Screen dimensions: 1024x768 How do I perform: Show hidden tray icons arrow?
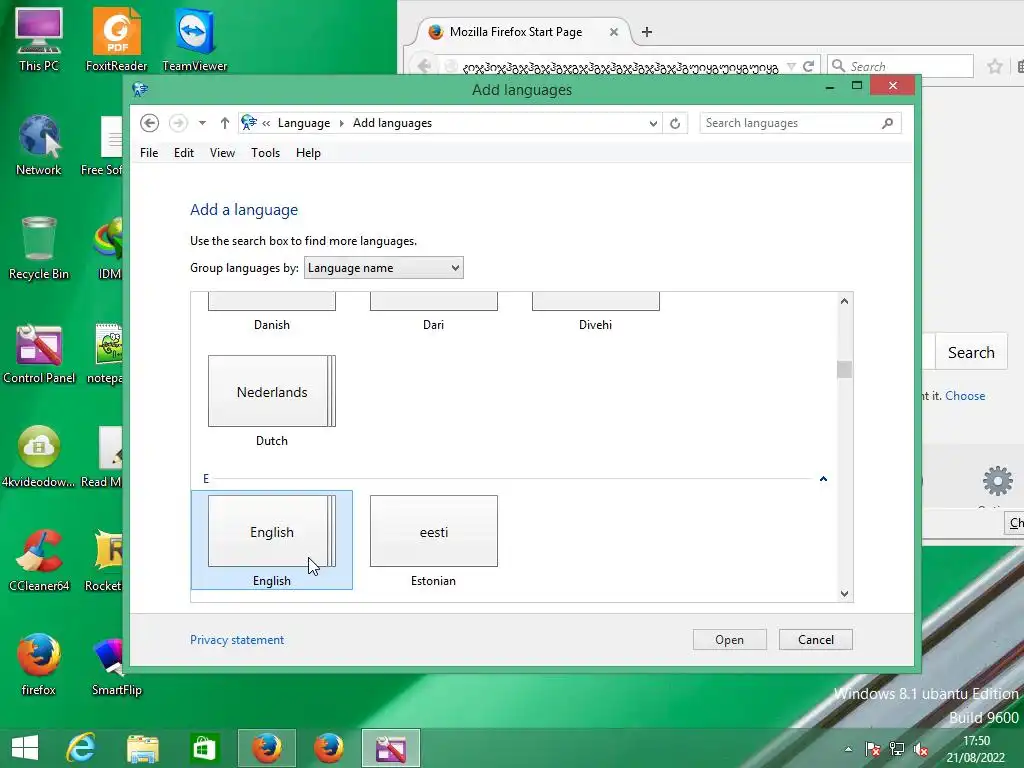point(848,749)
